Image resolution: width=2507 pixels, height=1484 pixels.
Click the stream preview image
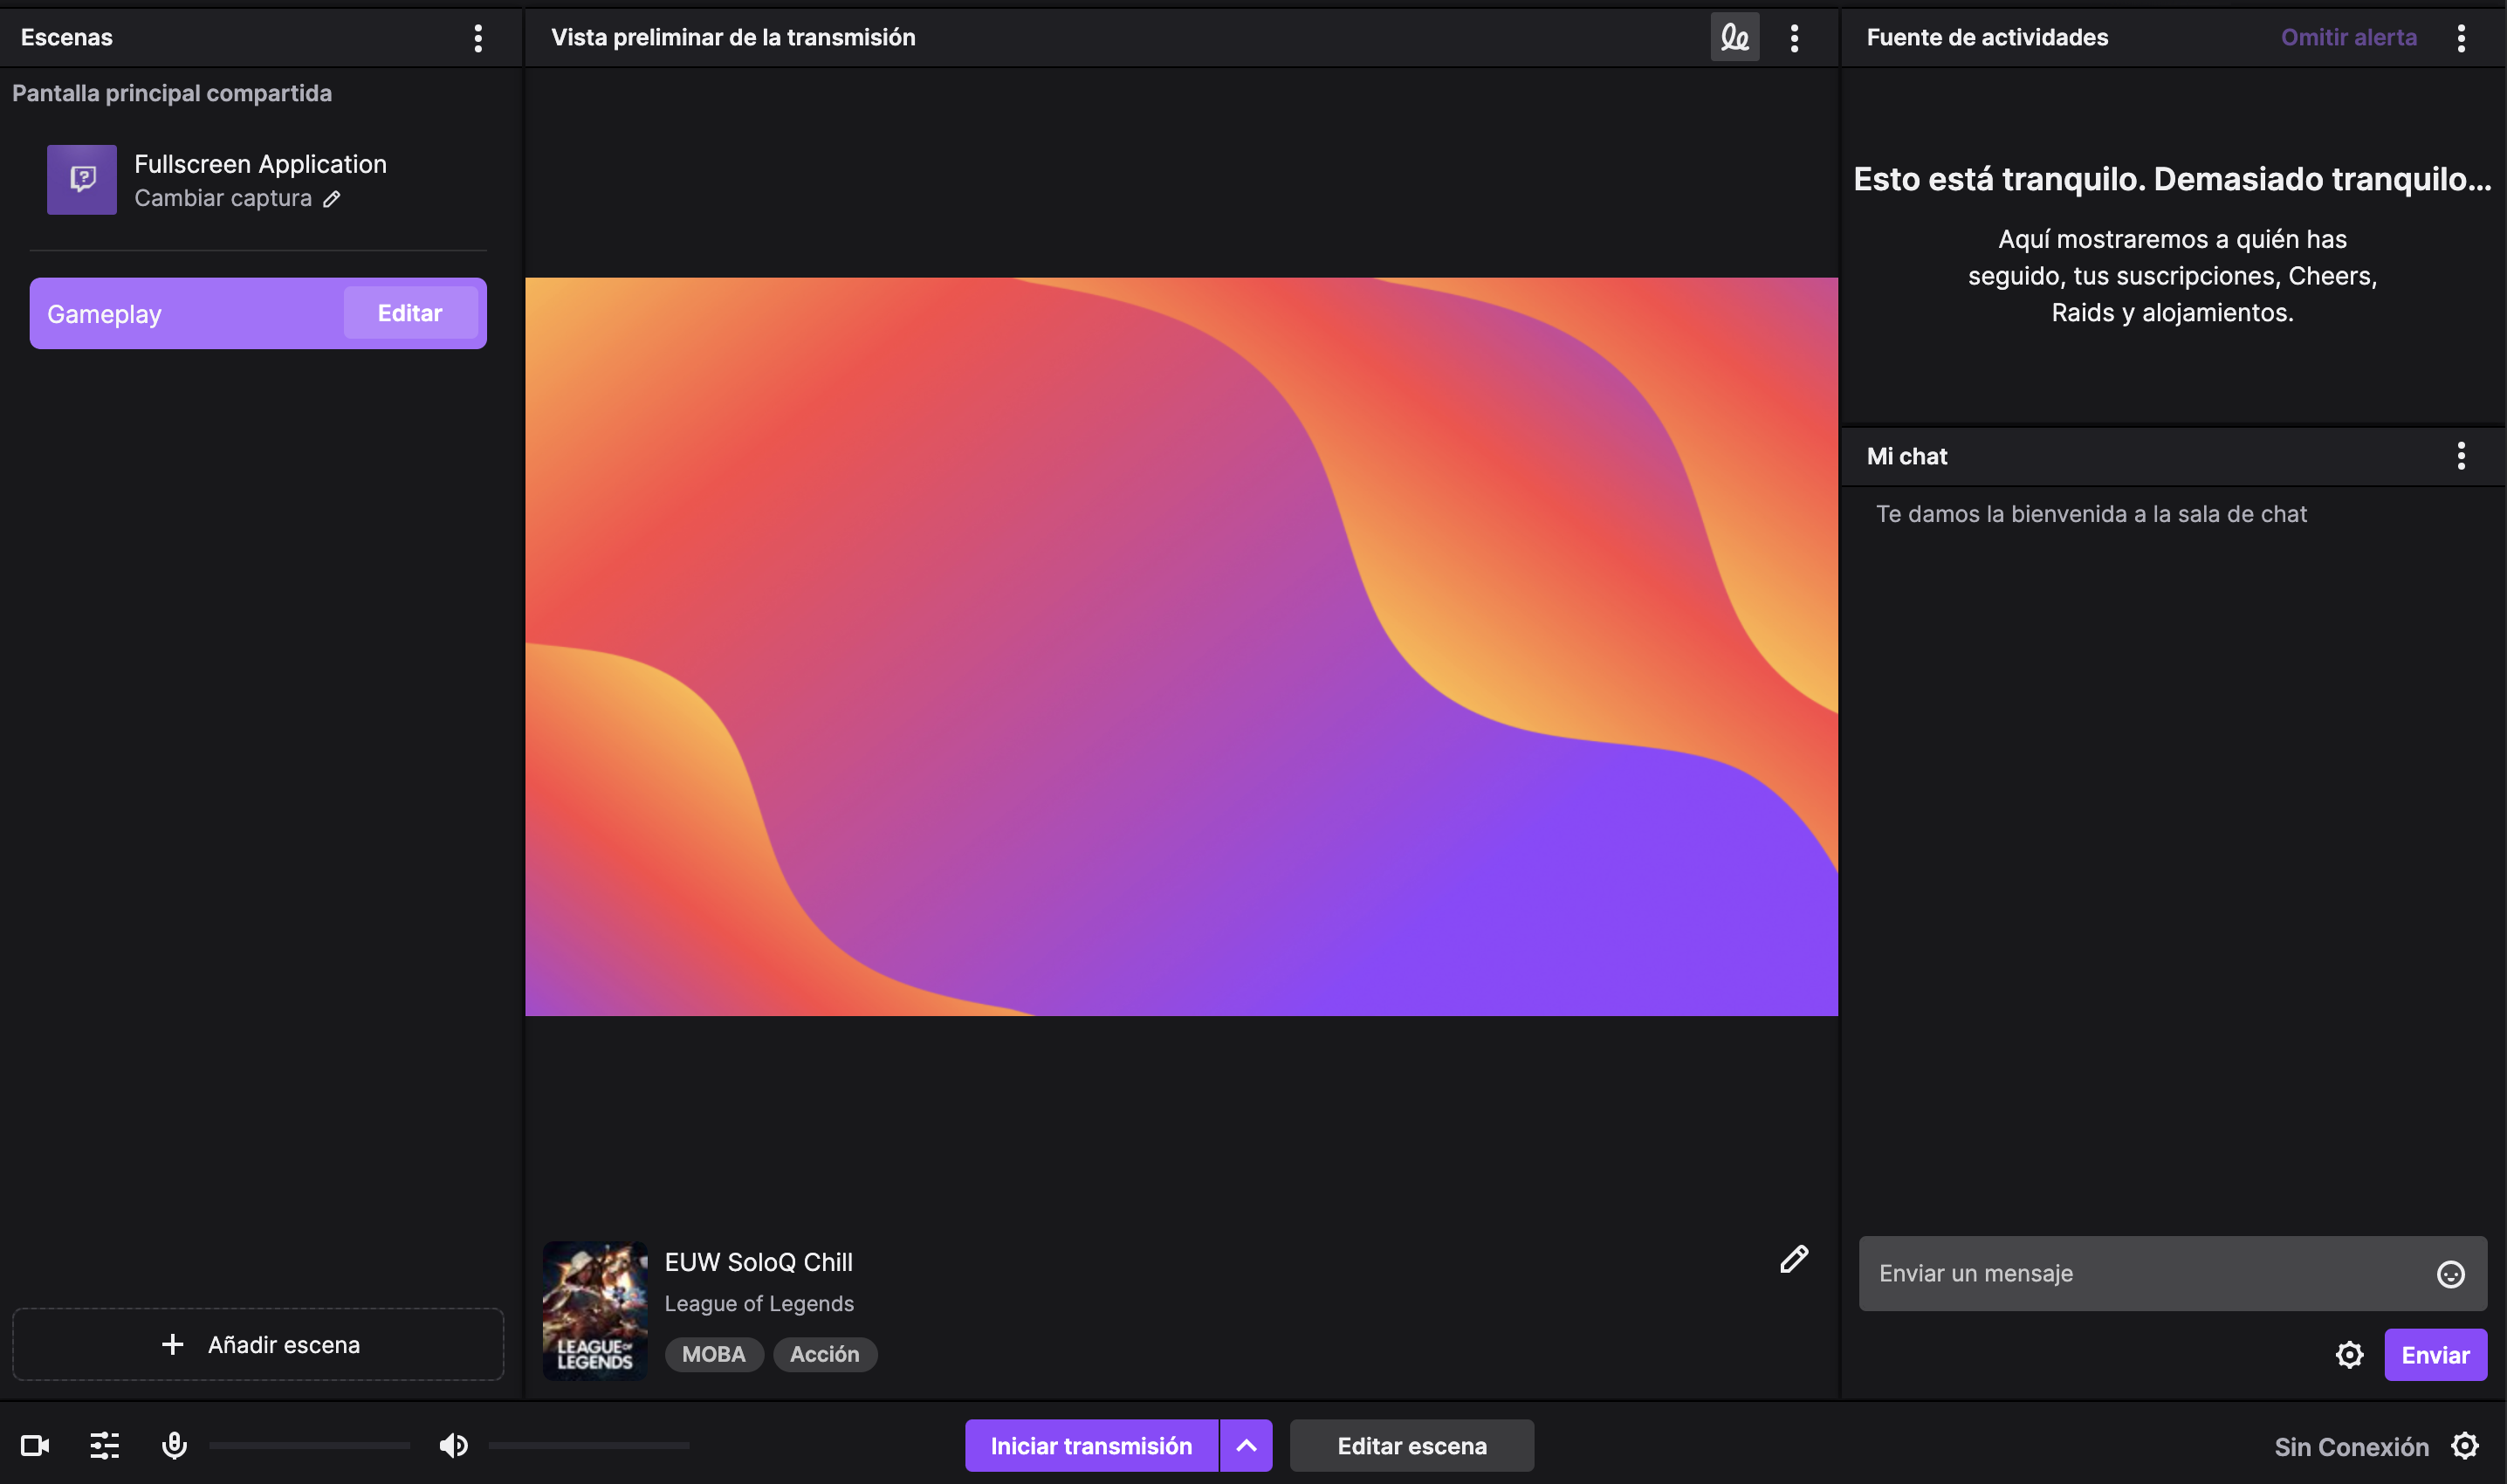[x=1181, y=647]
